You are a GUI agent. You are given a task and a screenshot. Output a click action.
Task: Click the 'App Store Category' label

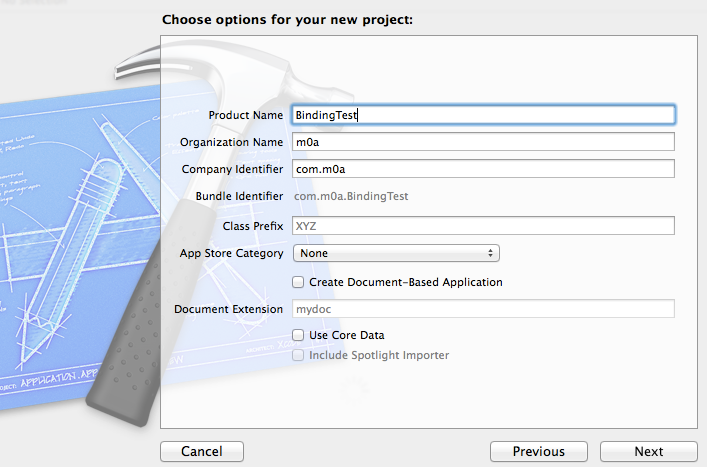click(x=231, y=253)
